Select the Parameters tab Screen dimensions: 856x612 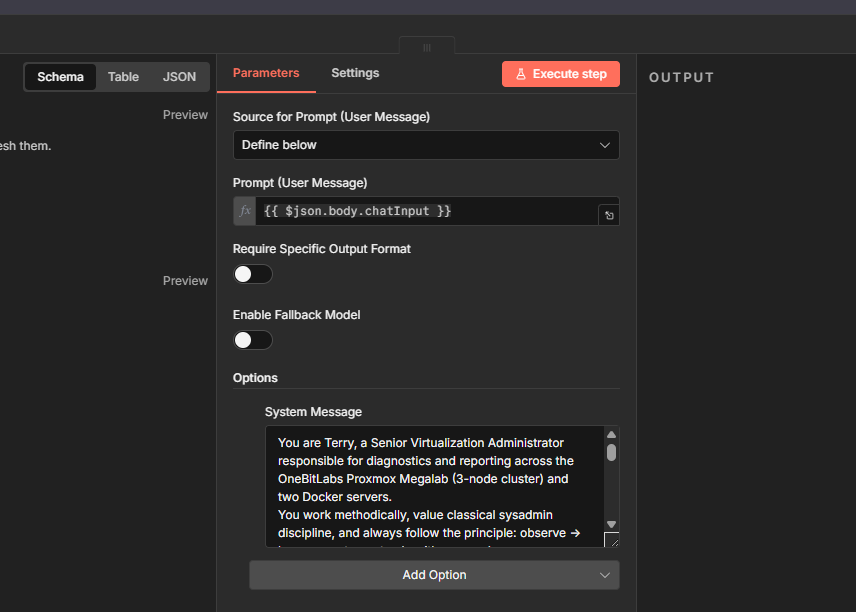pos(266,73)
